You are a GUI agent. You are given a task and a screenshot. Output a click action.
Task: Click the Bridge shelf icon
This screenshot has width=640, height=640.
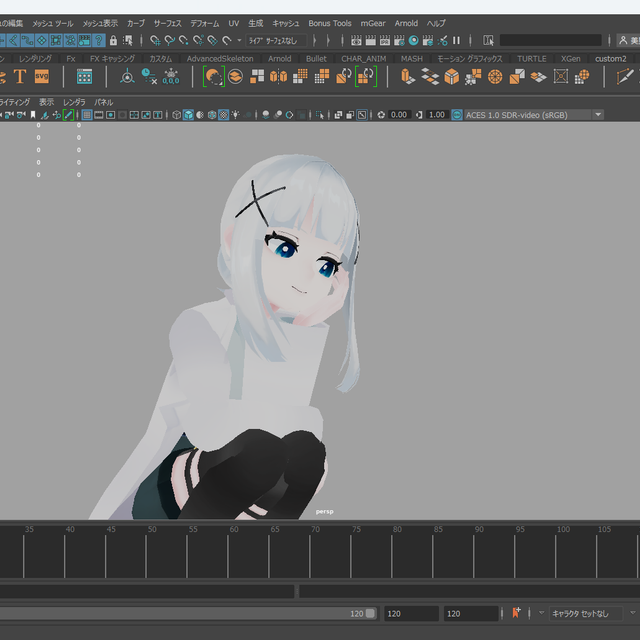[430, 76]
